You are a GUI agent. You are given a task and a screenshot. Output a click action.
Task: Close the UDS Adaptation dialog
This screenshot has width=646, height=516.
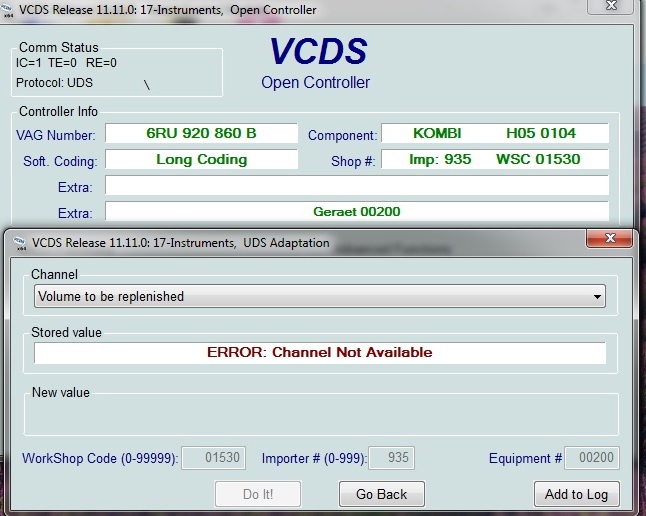pos(610,240)
